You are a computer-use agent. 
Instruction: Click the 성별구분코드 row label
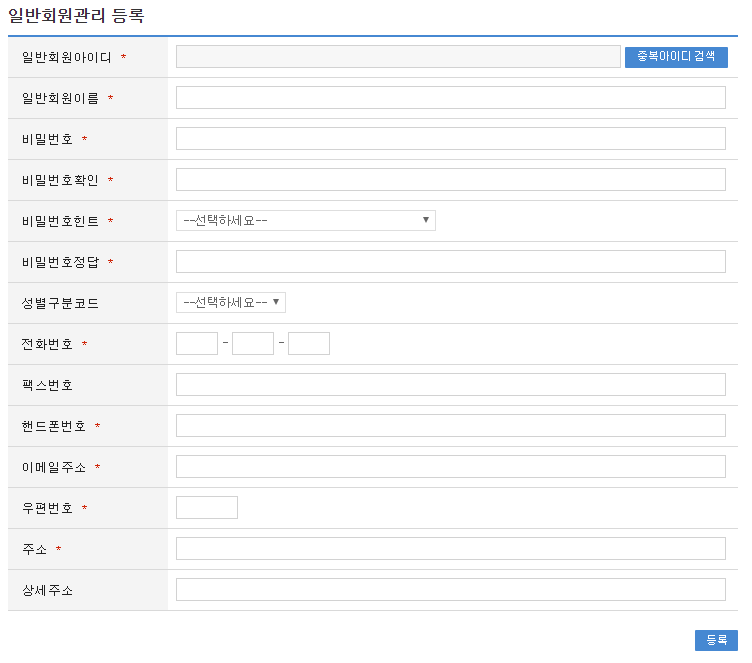tap(60, 303)
